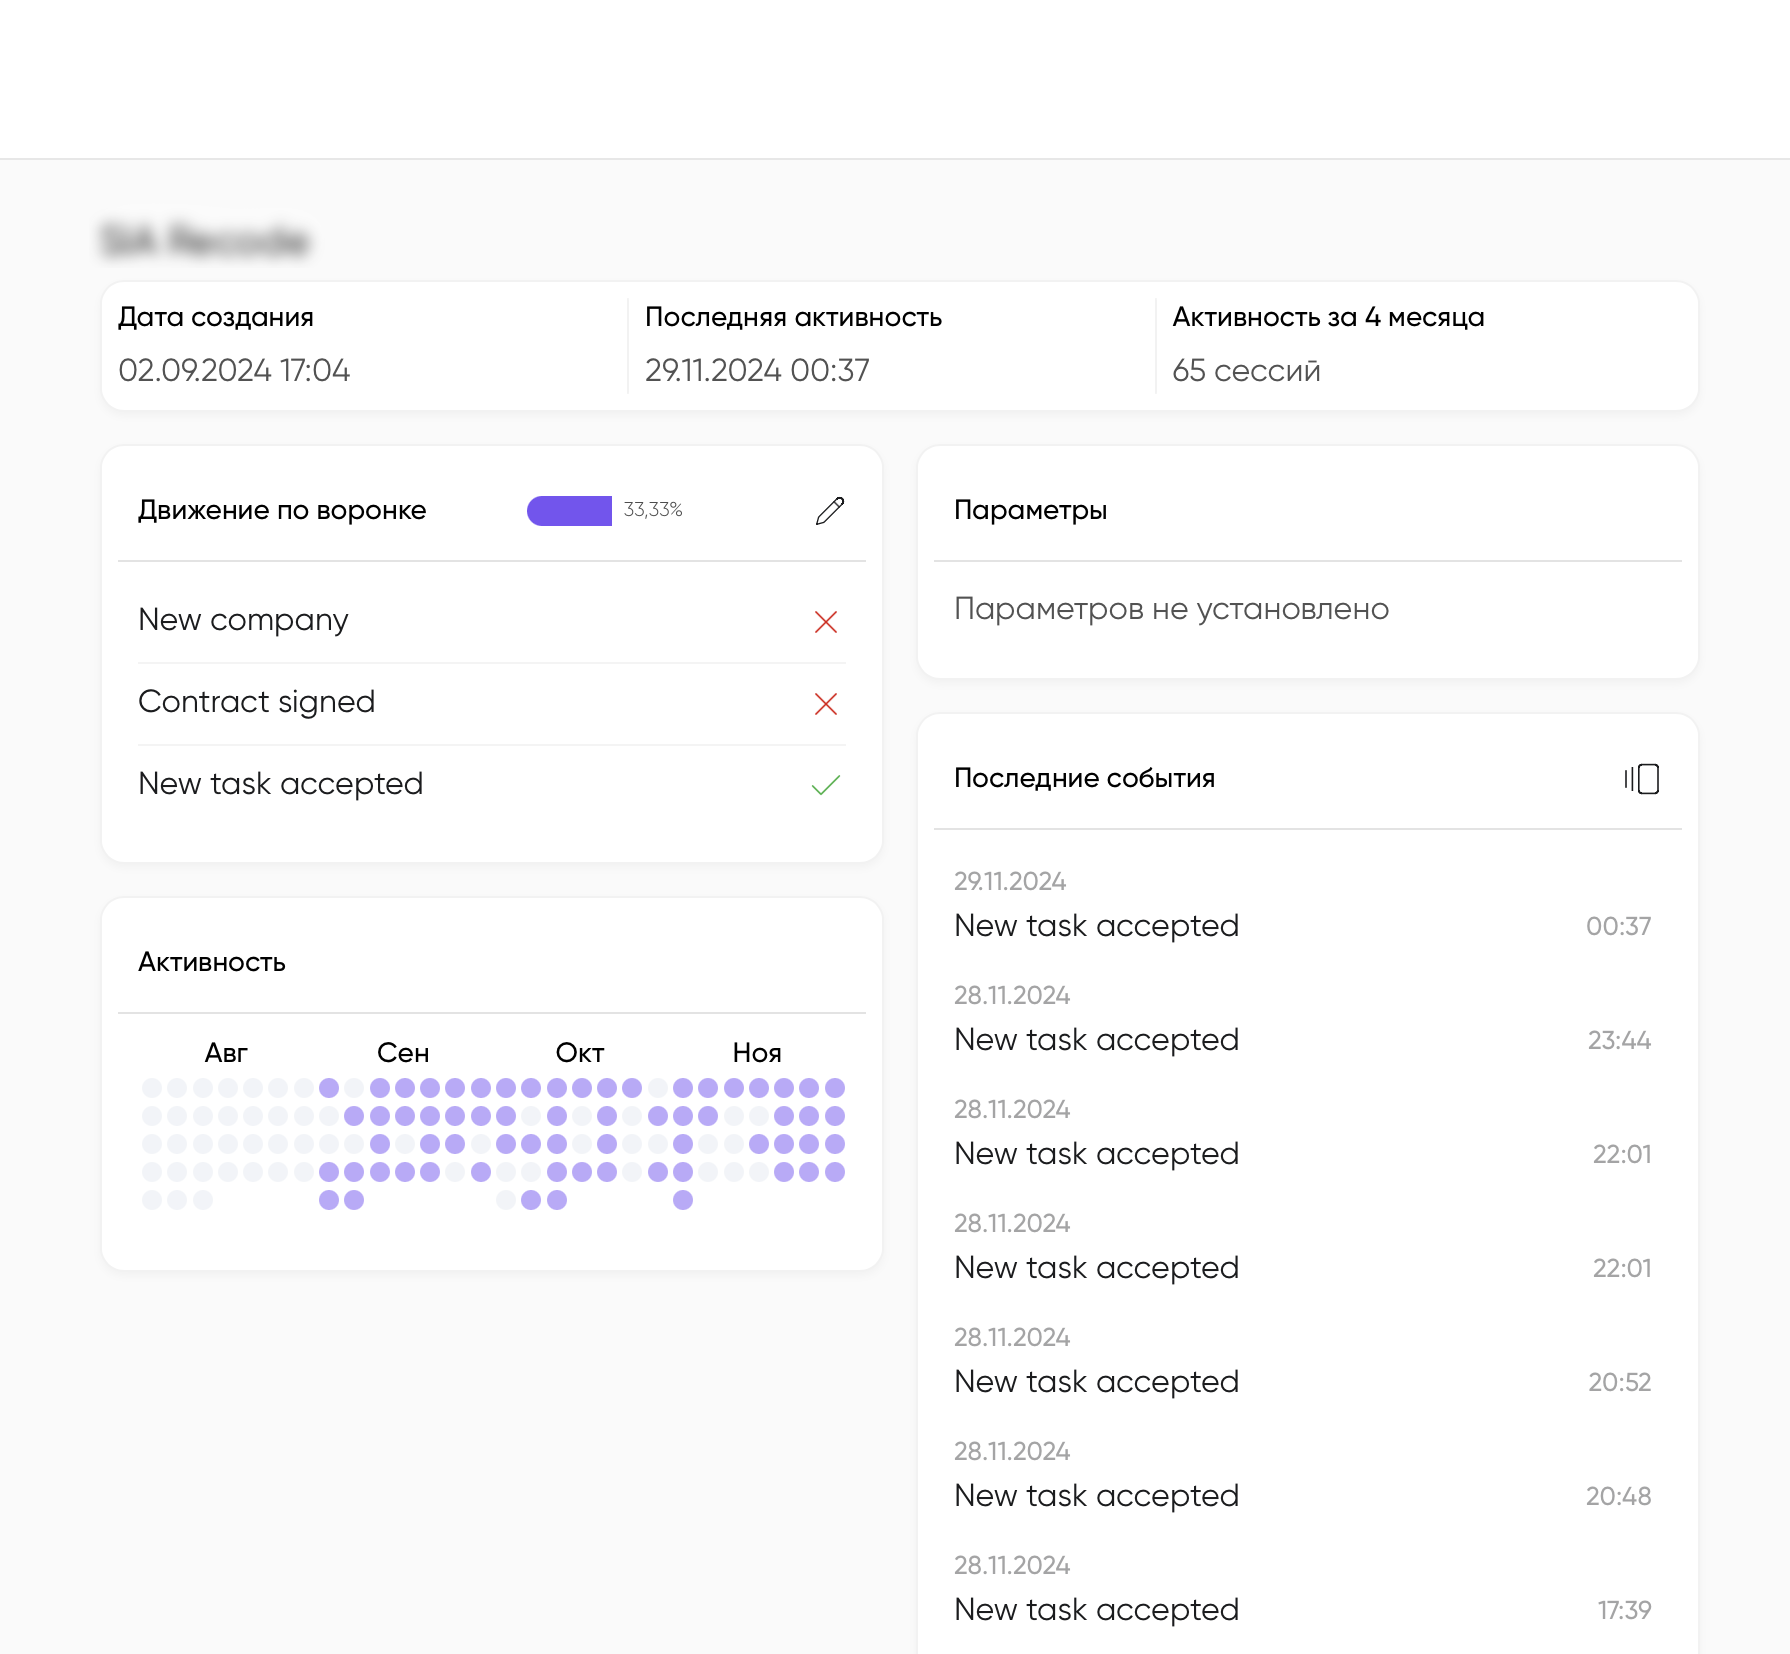The width and height of the screenshot is (1790, 1654).
Task: Toggle the panel view icon in Последние события
Action: pyautogui.click(x=1641, y=779)
